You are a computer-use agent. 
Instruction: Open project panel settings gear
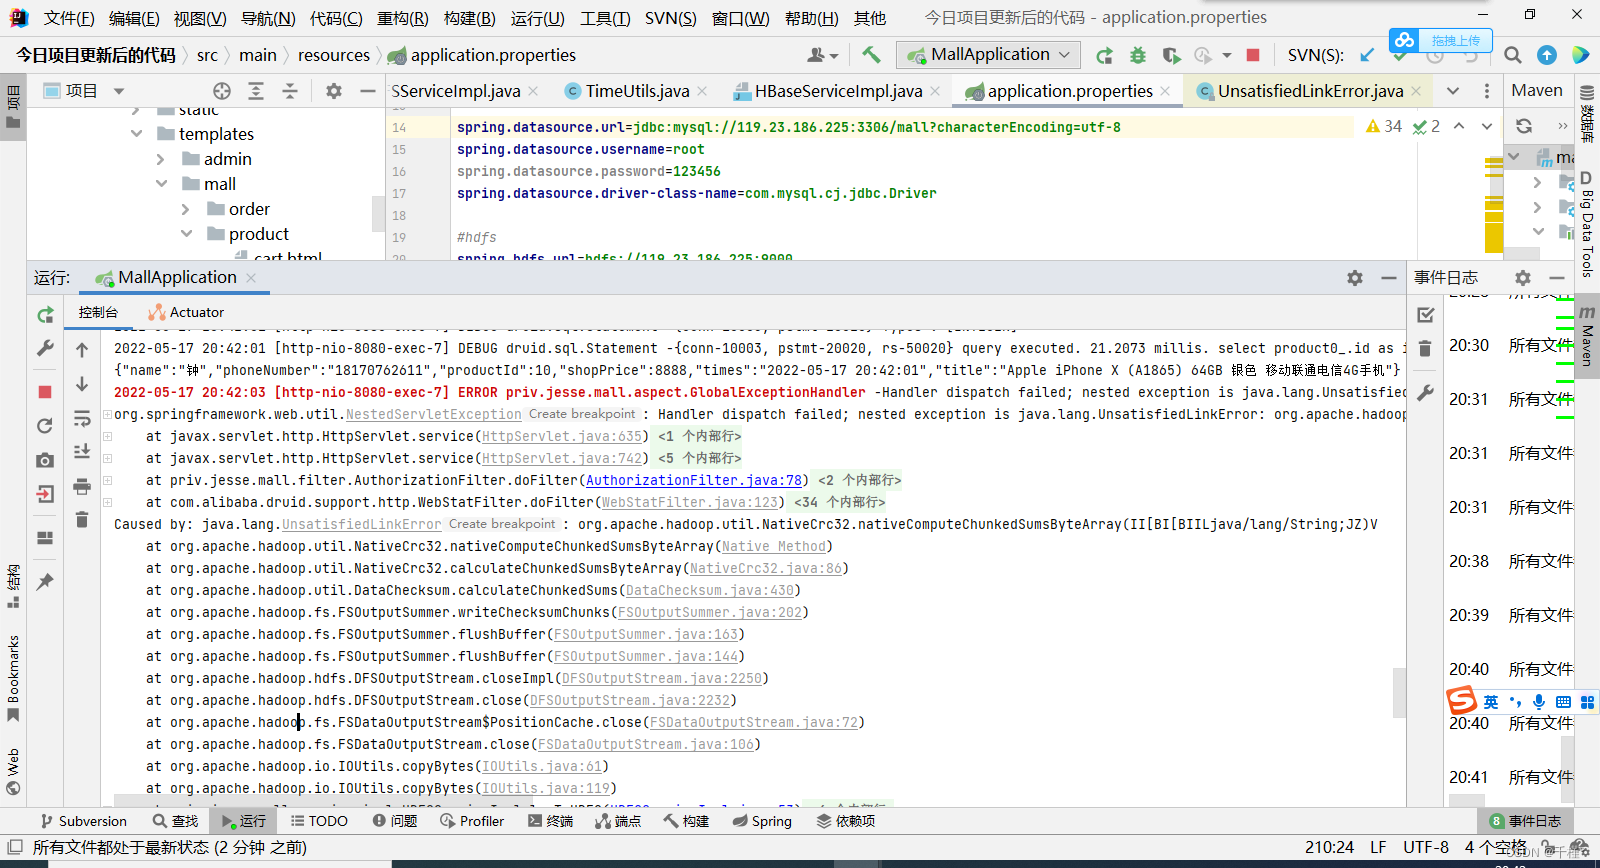[334, 91]
